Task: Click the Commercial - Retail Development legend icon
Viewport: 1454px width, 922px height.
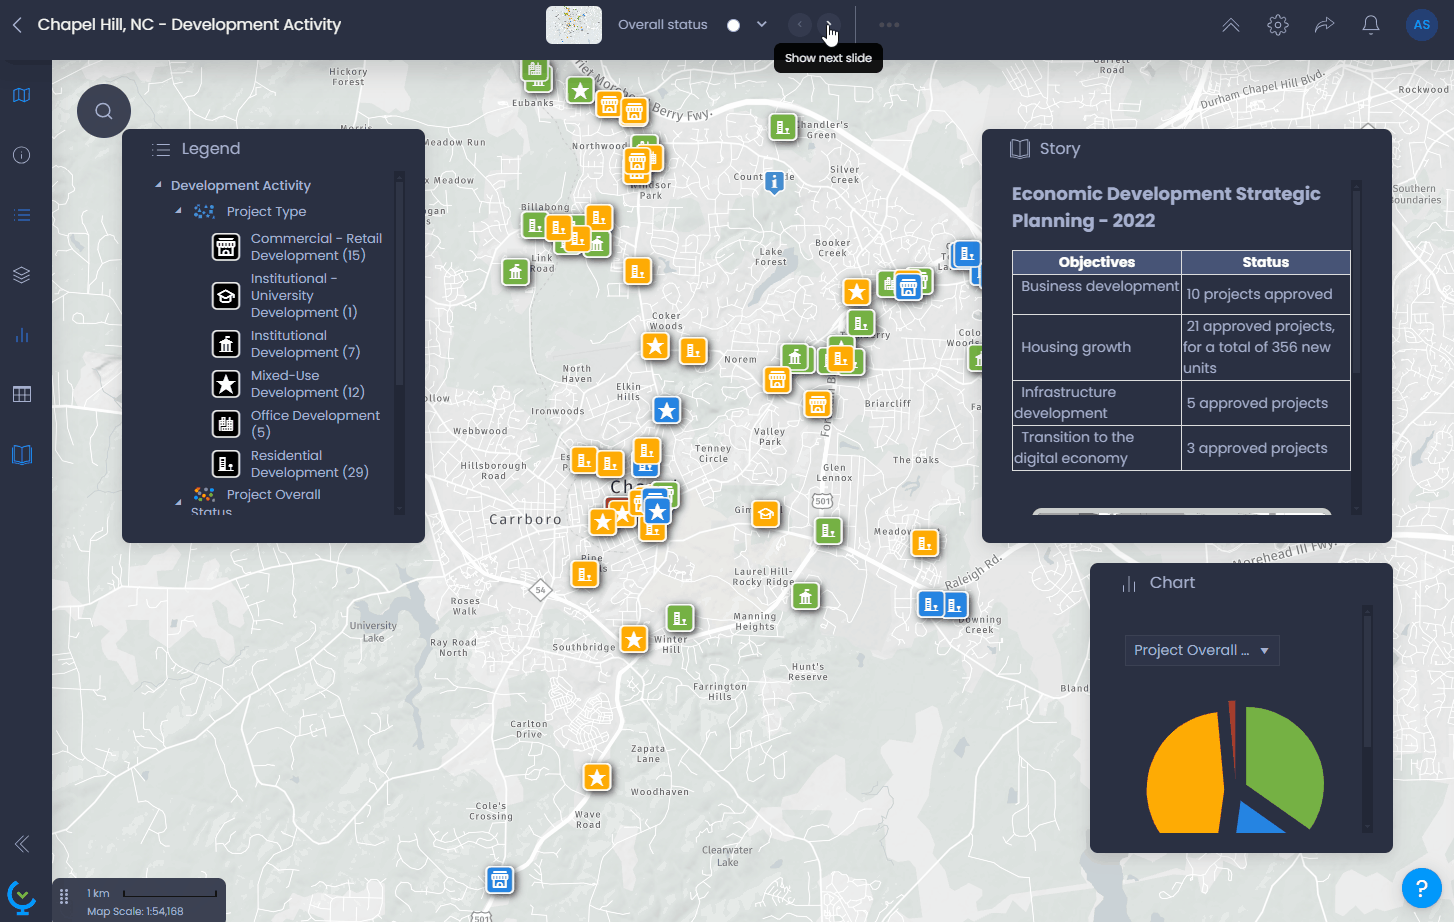Action: click(x=226, y=247)
